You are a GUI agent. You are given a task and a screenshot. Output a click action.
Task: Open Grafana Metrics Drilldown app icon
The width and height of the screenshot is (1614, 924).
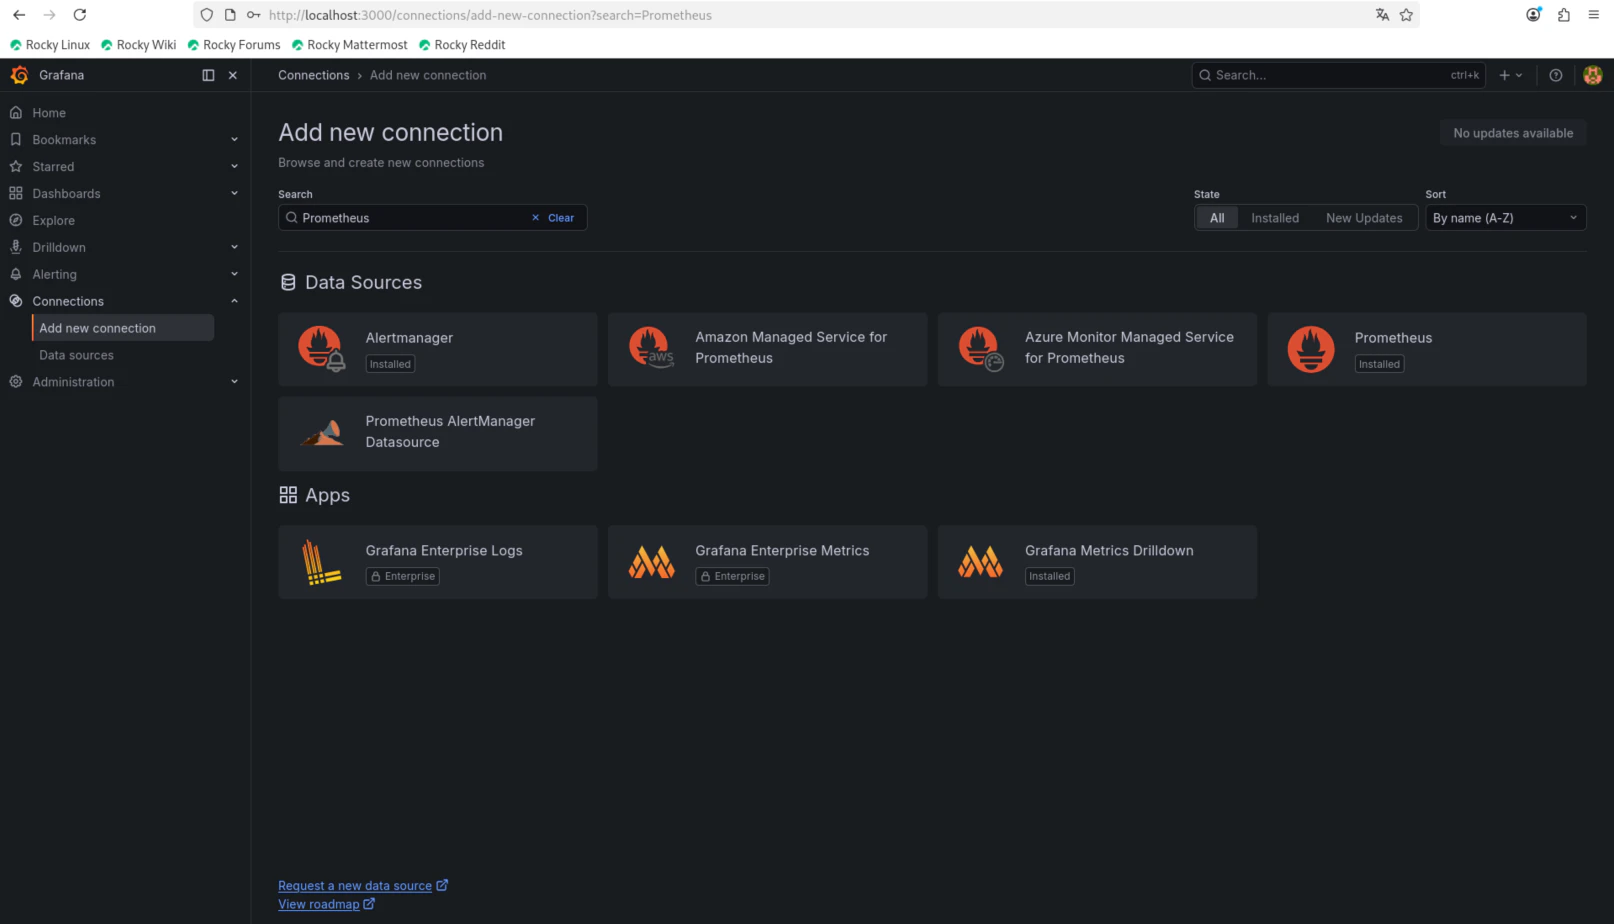coord(980,562)
